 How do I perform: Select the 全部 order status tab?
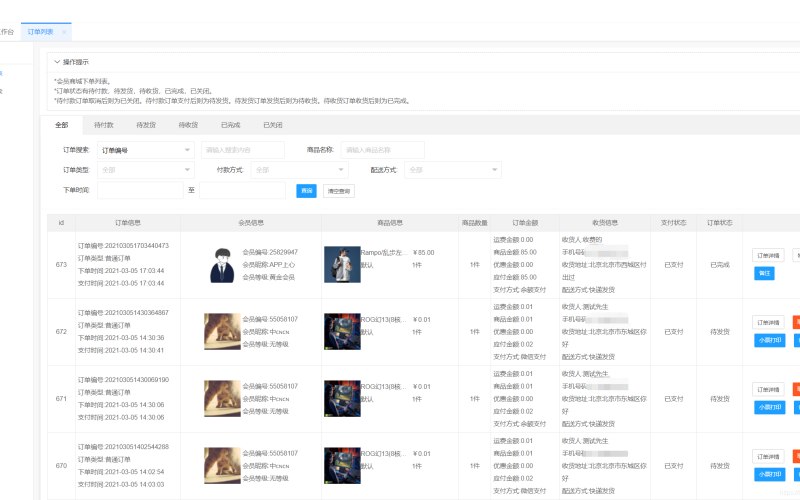point(62,125)
